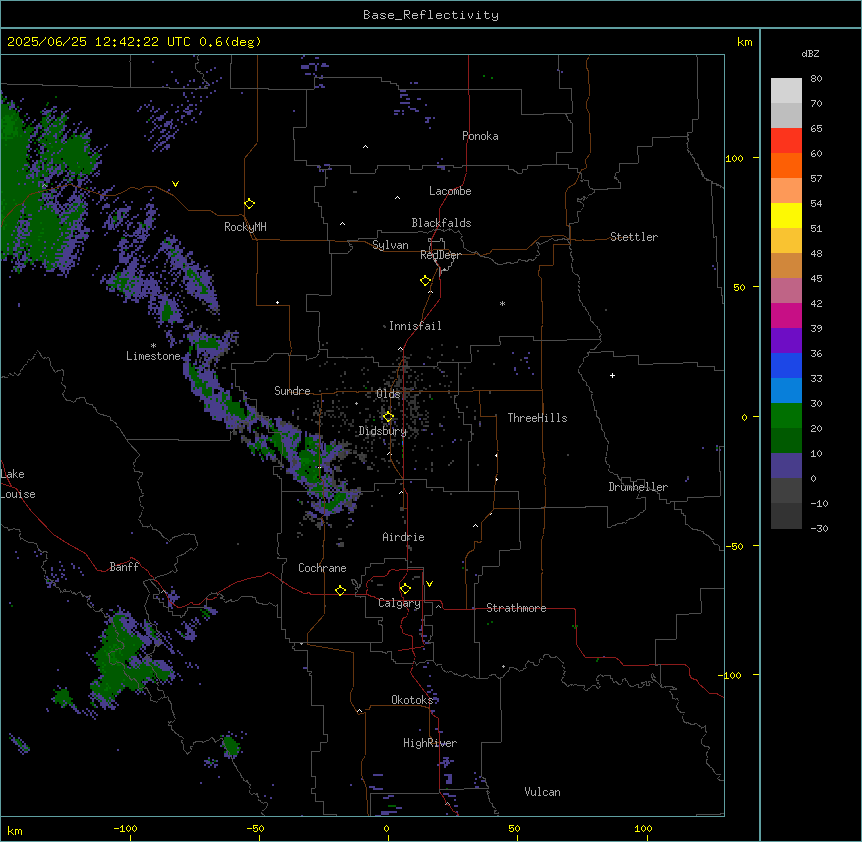862x842 pixels.
Task: Click the yellow marker south of RedDeer
Action: click(x=425, y=281)
